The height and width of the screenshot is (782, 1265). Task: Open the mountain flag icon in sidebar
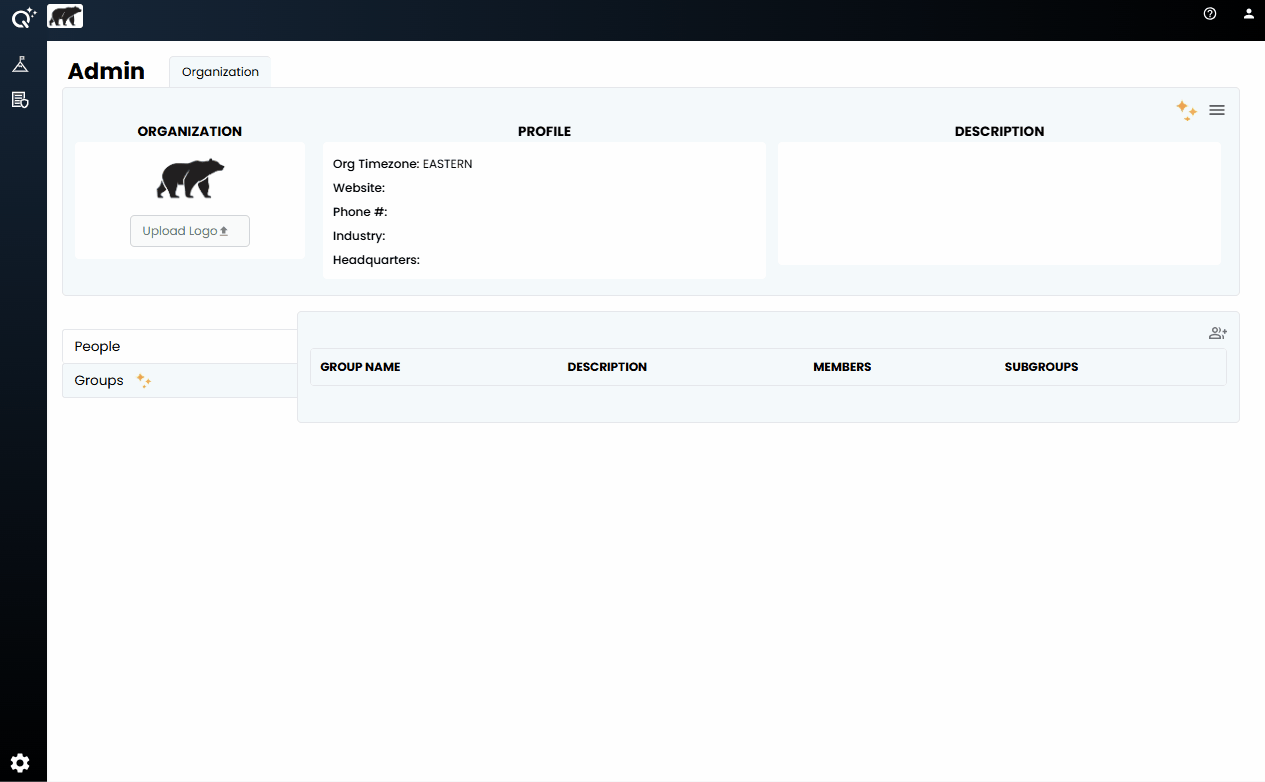pyautogui.click(x=20, y=65)
